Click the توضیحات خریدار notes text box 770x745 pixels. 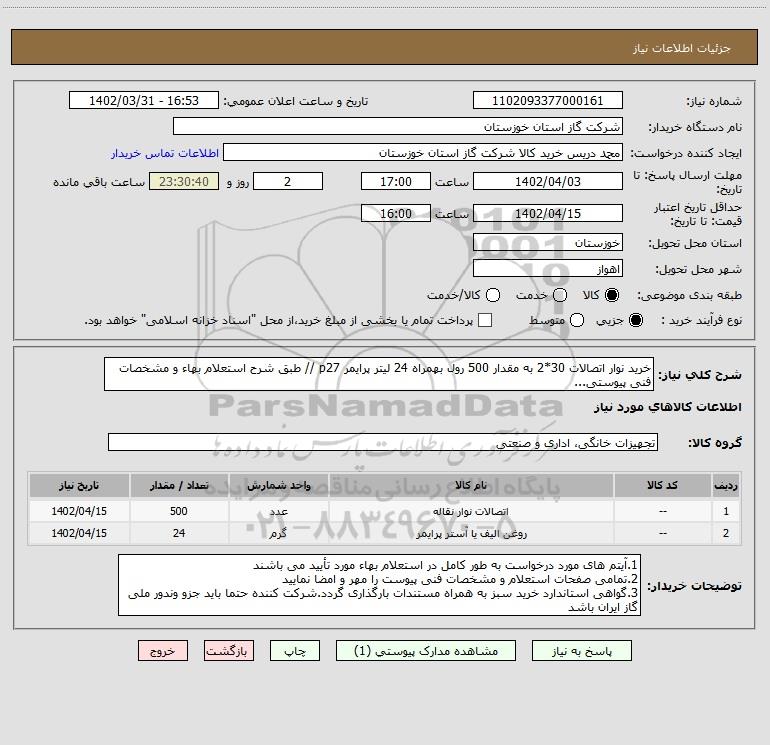[380, 585]
